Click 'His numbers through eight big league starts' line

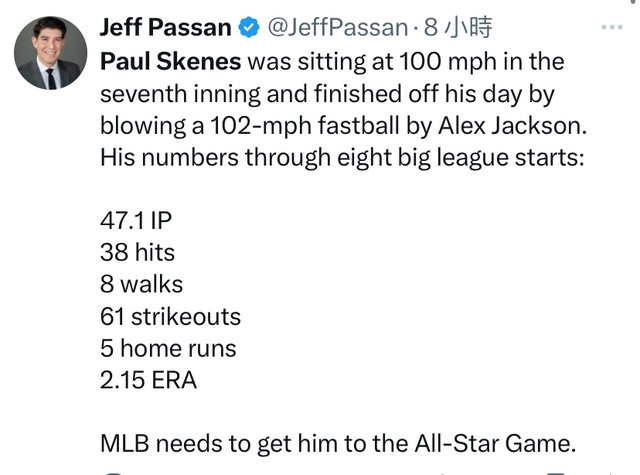point(342,158)
